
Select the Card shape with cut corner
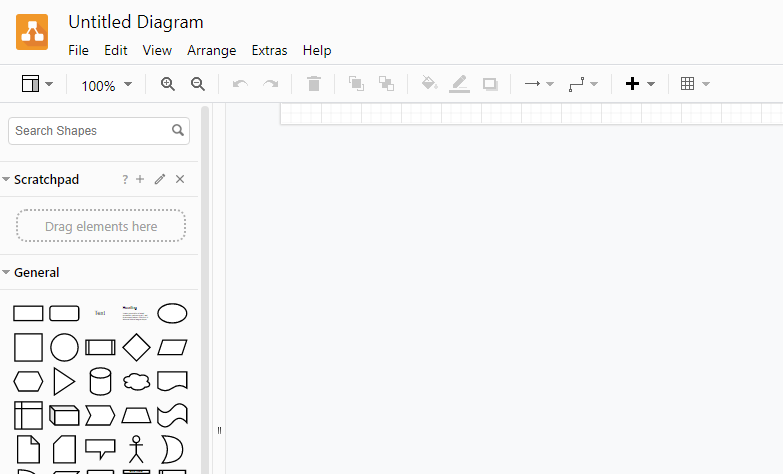[x=64, y=450]
